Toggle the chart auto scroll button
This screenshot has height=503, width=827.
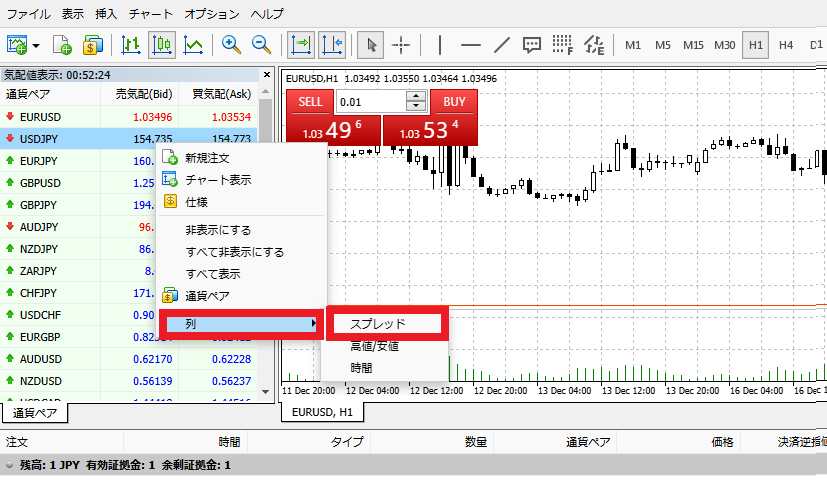tap(300, 44)
